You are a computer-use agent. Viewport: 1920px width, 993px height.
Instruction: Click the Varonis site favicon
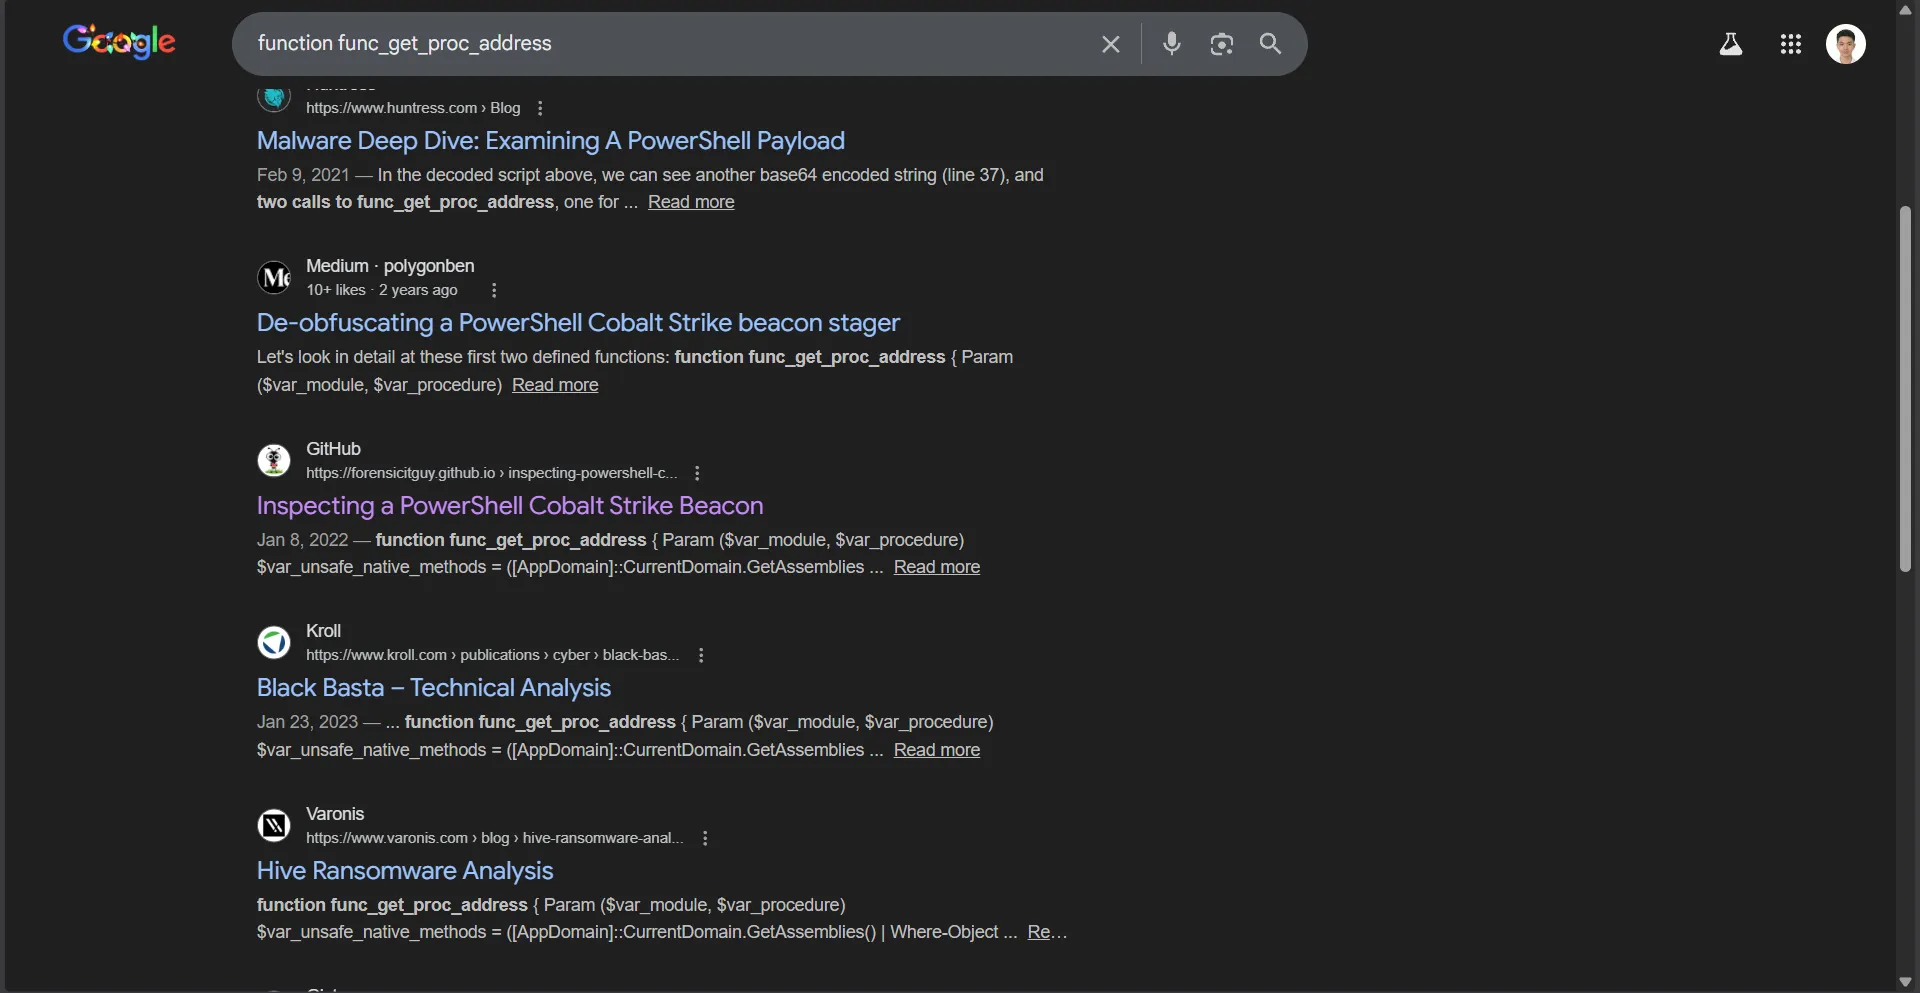tap(274, 825)
